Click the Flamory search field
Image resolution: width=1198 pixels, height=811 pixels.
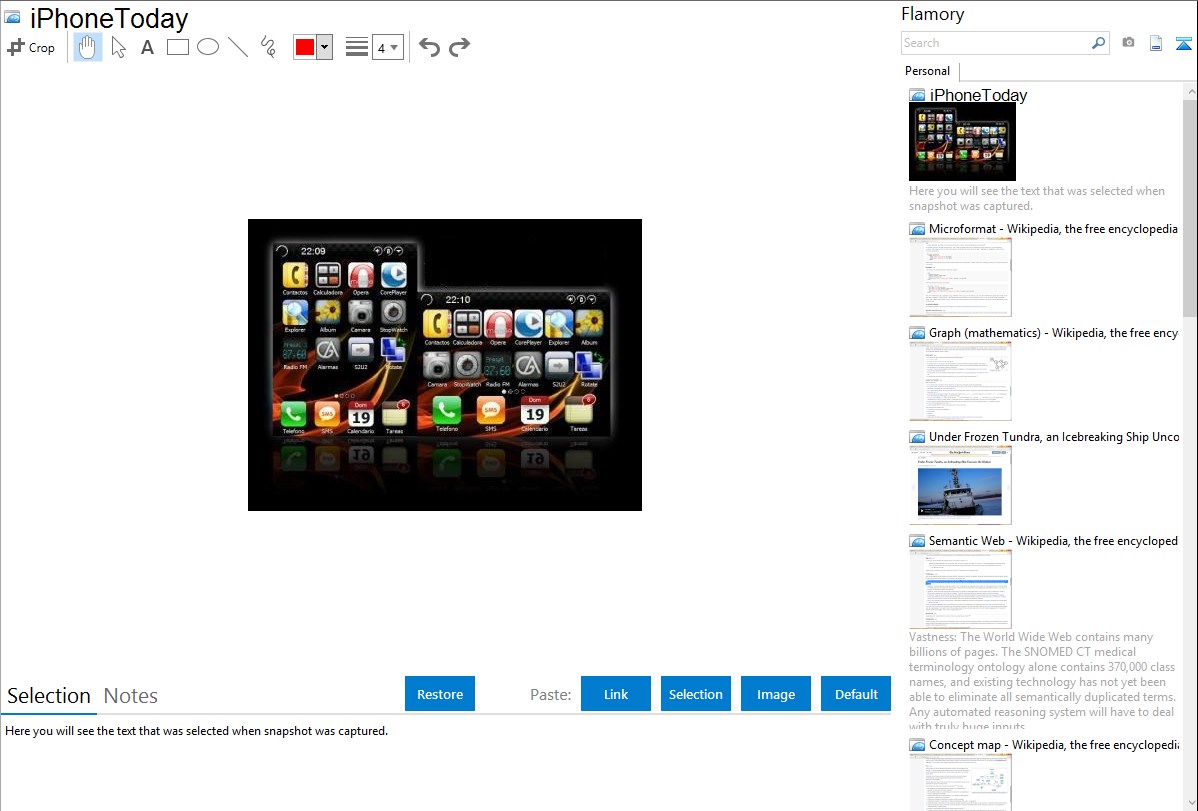(x=996, y=43)
